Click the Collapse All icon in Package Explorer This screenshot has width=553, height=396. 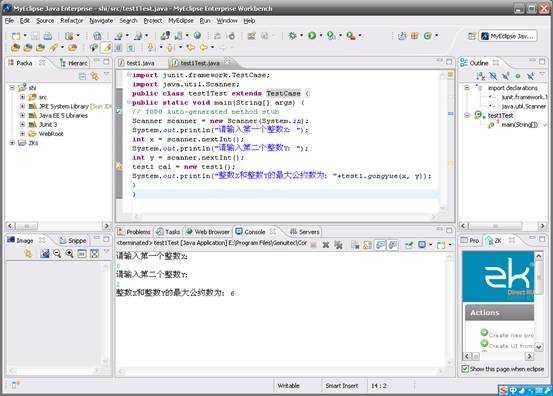(x=82, y=76)
